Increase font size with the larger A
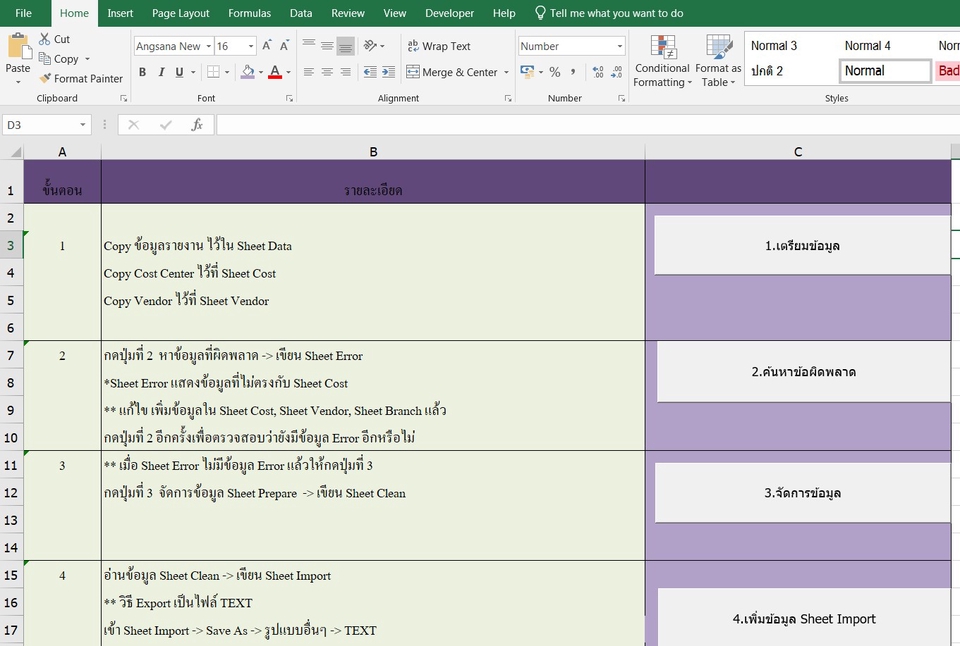Viewport: 960px width, 646px height. [x=267, y=46]
